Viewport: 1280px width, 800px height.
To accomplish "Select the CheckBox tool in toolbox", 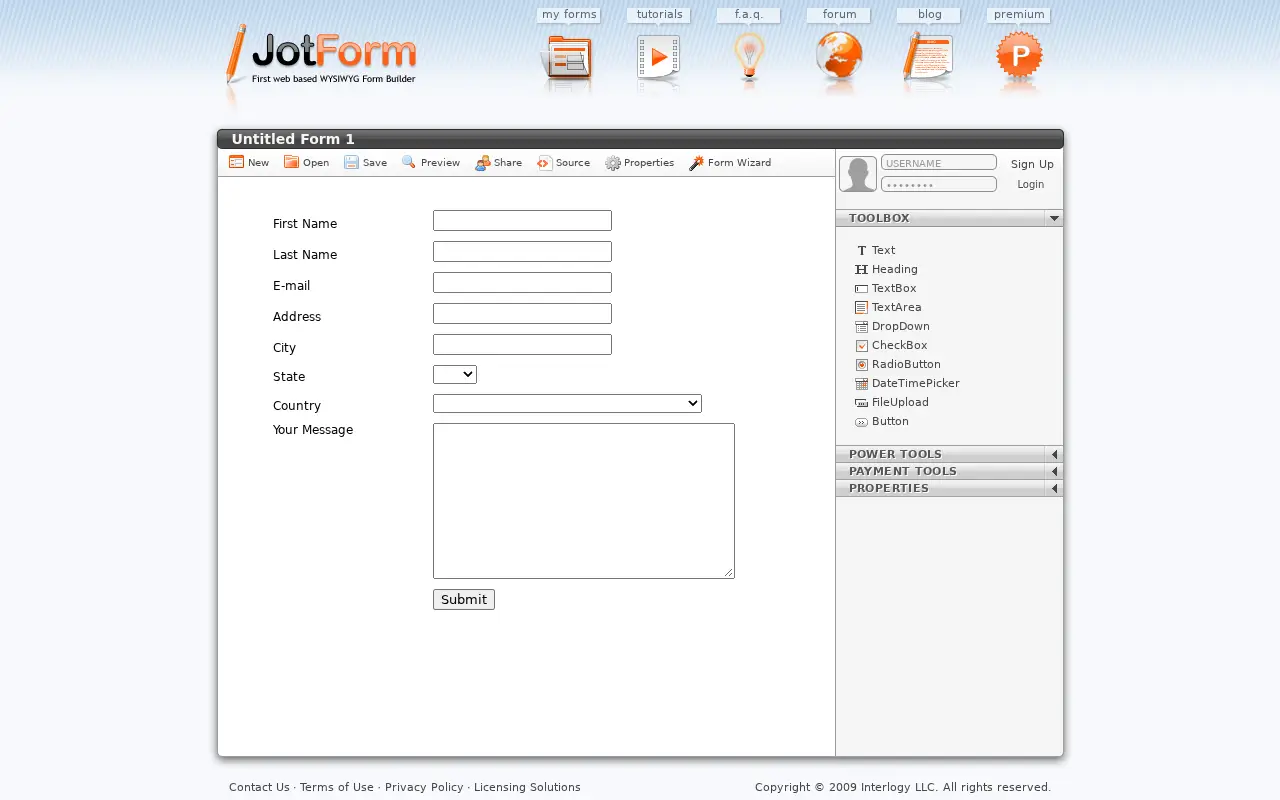I will tap(891, 345).
